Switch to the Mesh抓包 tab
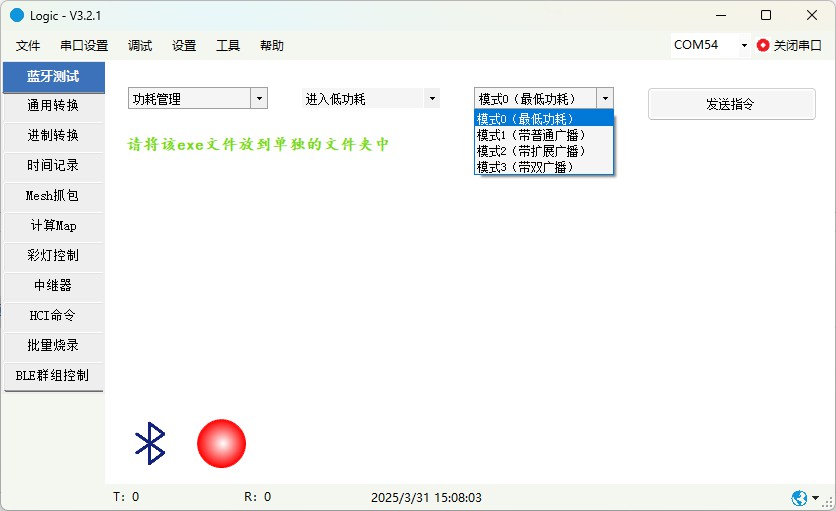Viewport: 836px width, 511px height. pyautogui.click(x=53, y=196)
